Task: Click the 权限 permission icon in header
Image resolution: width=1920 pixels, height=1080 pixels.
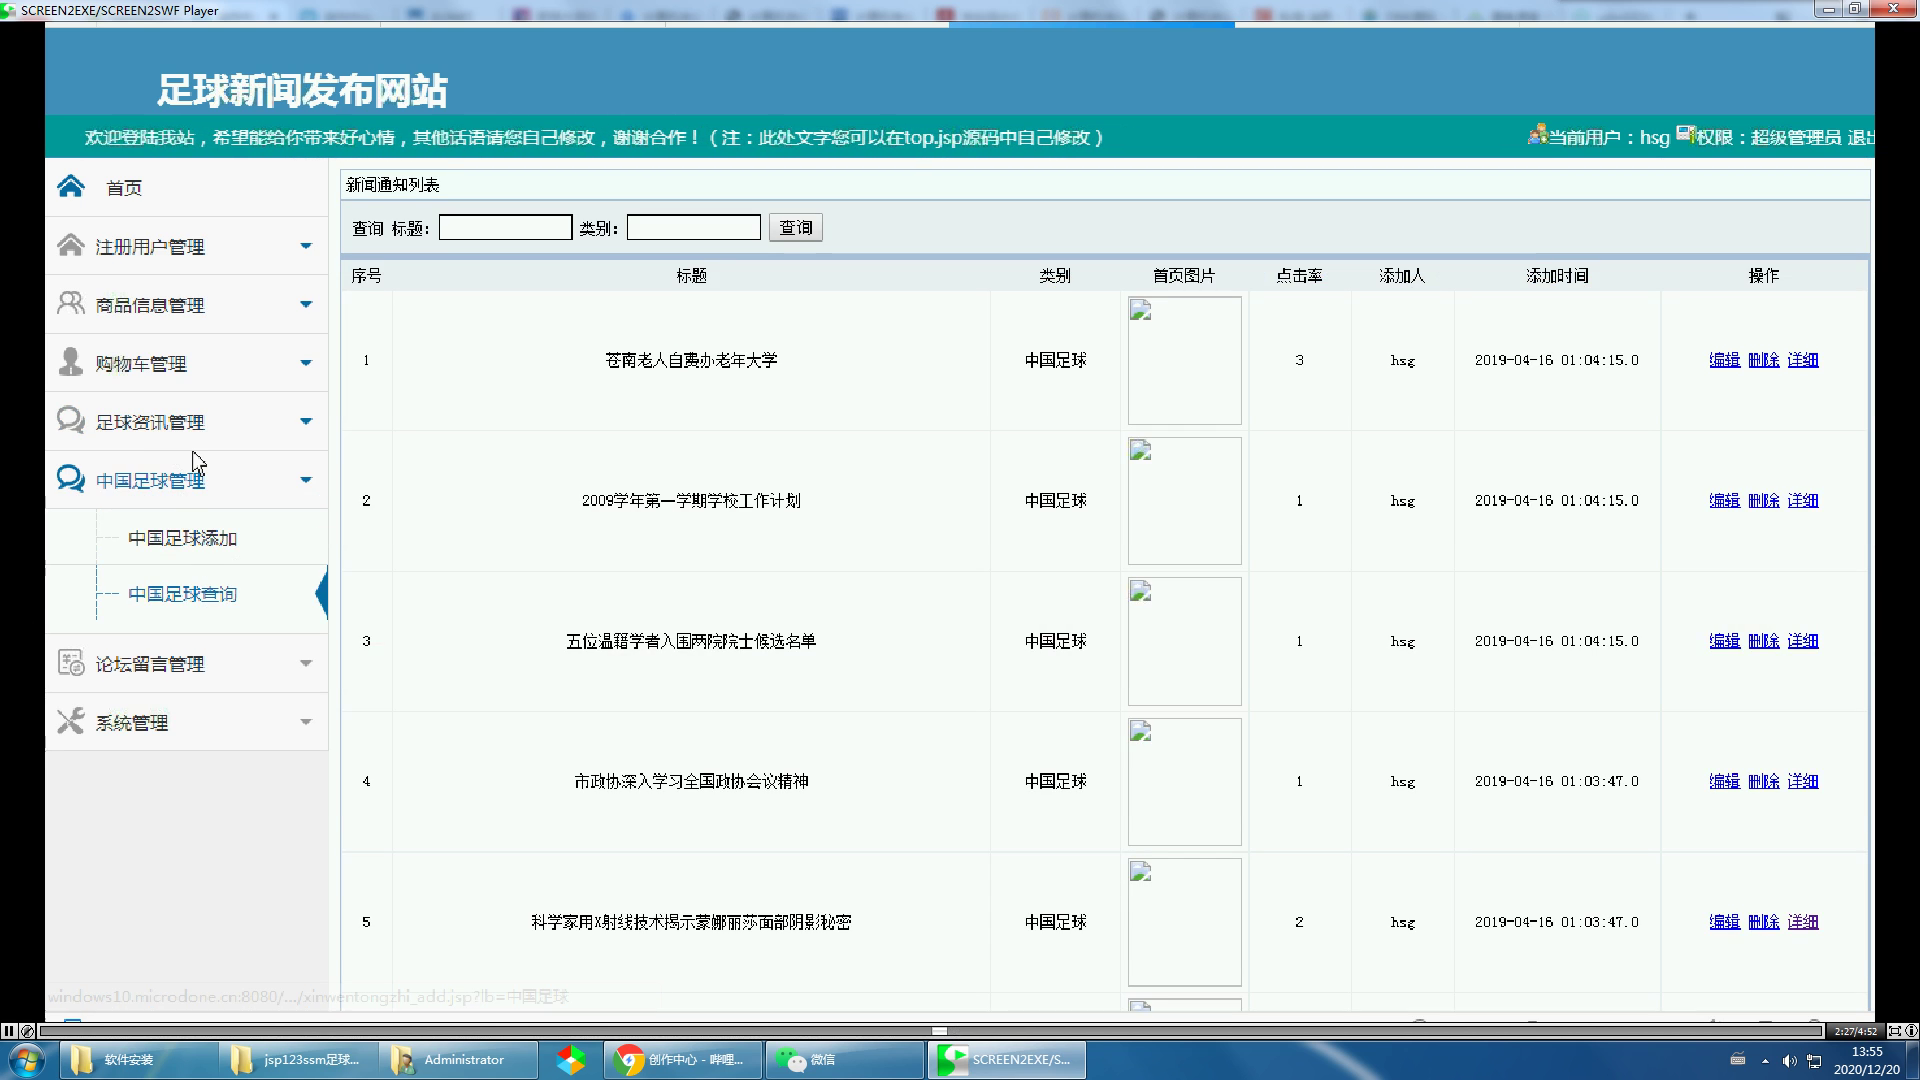Action: point(1686,134)
